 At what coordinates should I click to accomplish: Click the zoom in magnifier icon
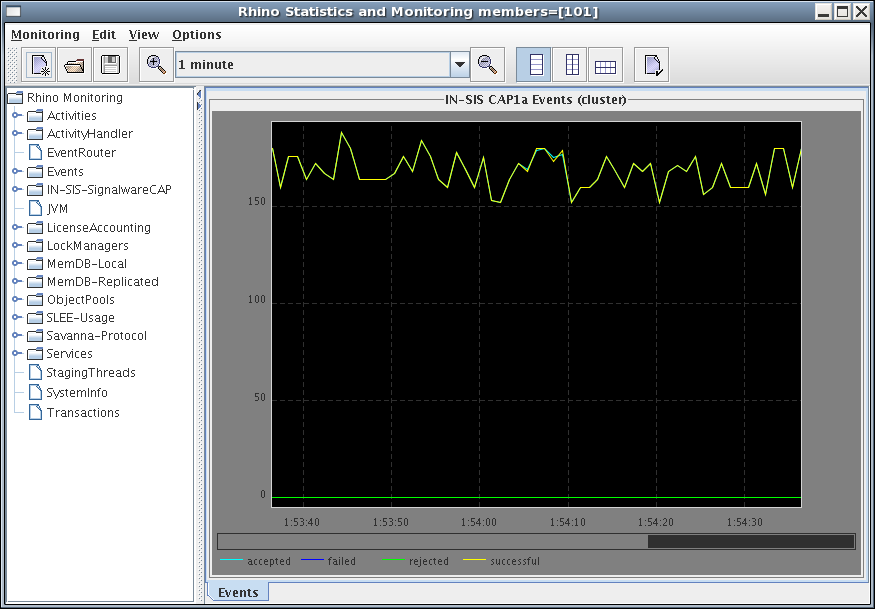156,65
